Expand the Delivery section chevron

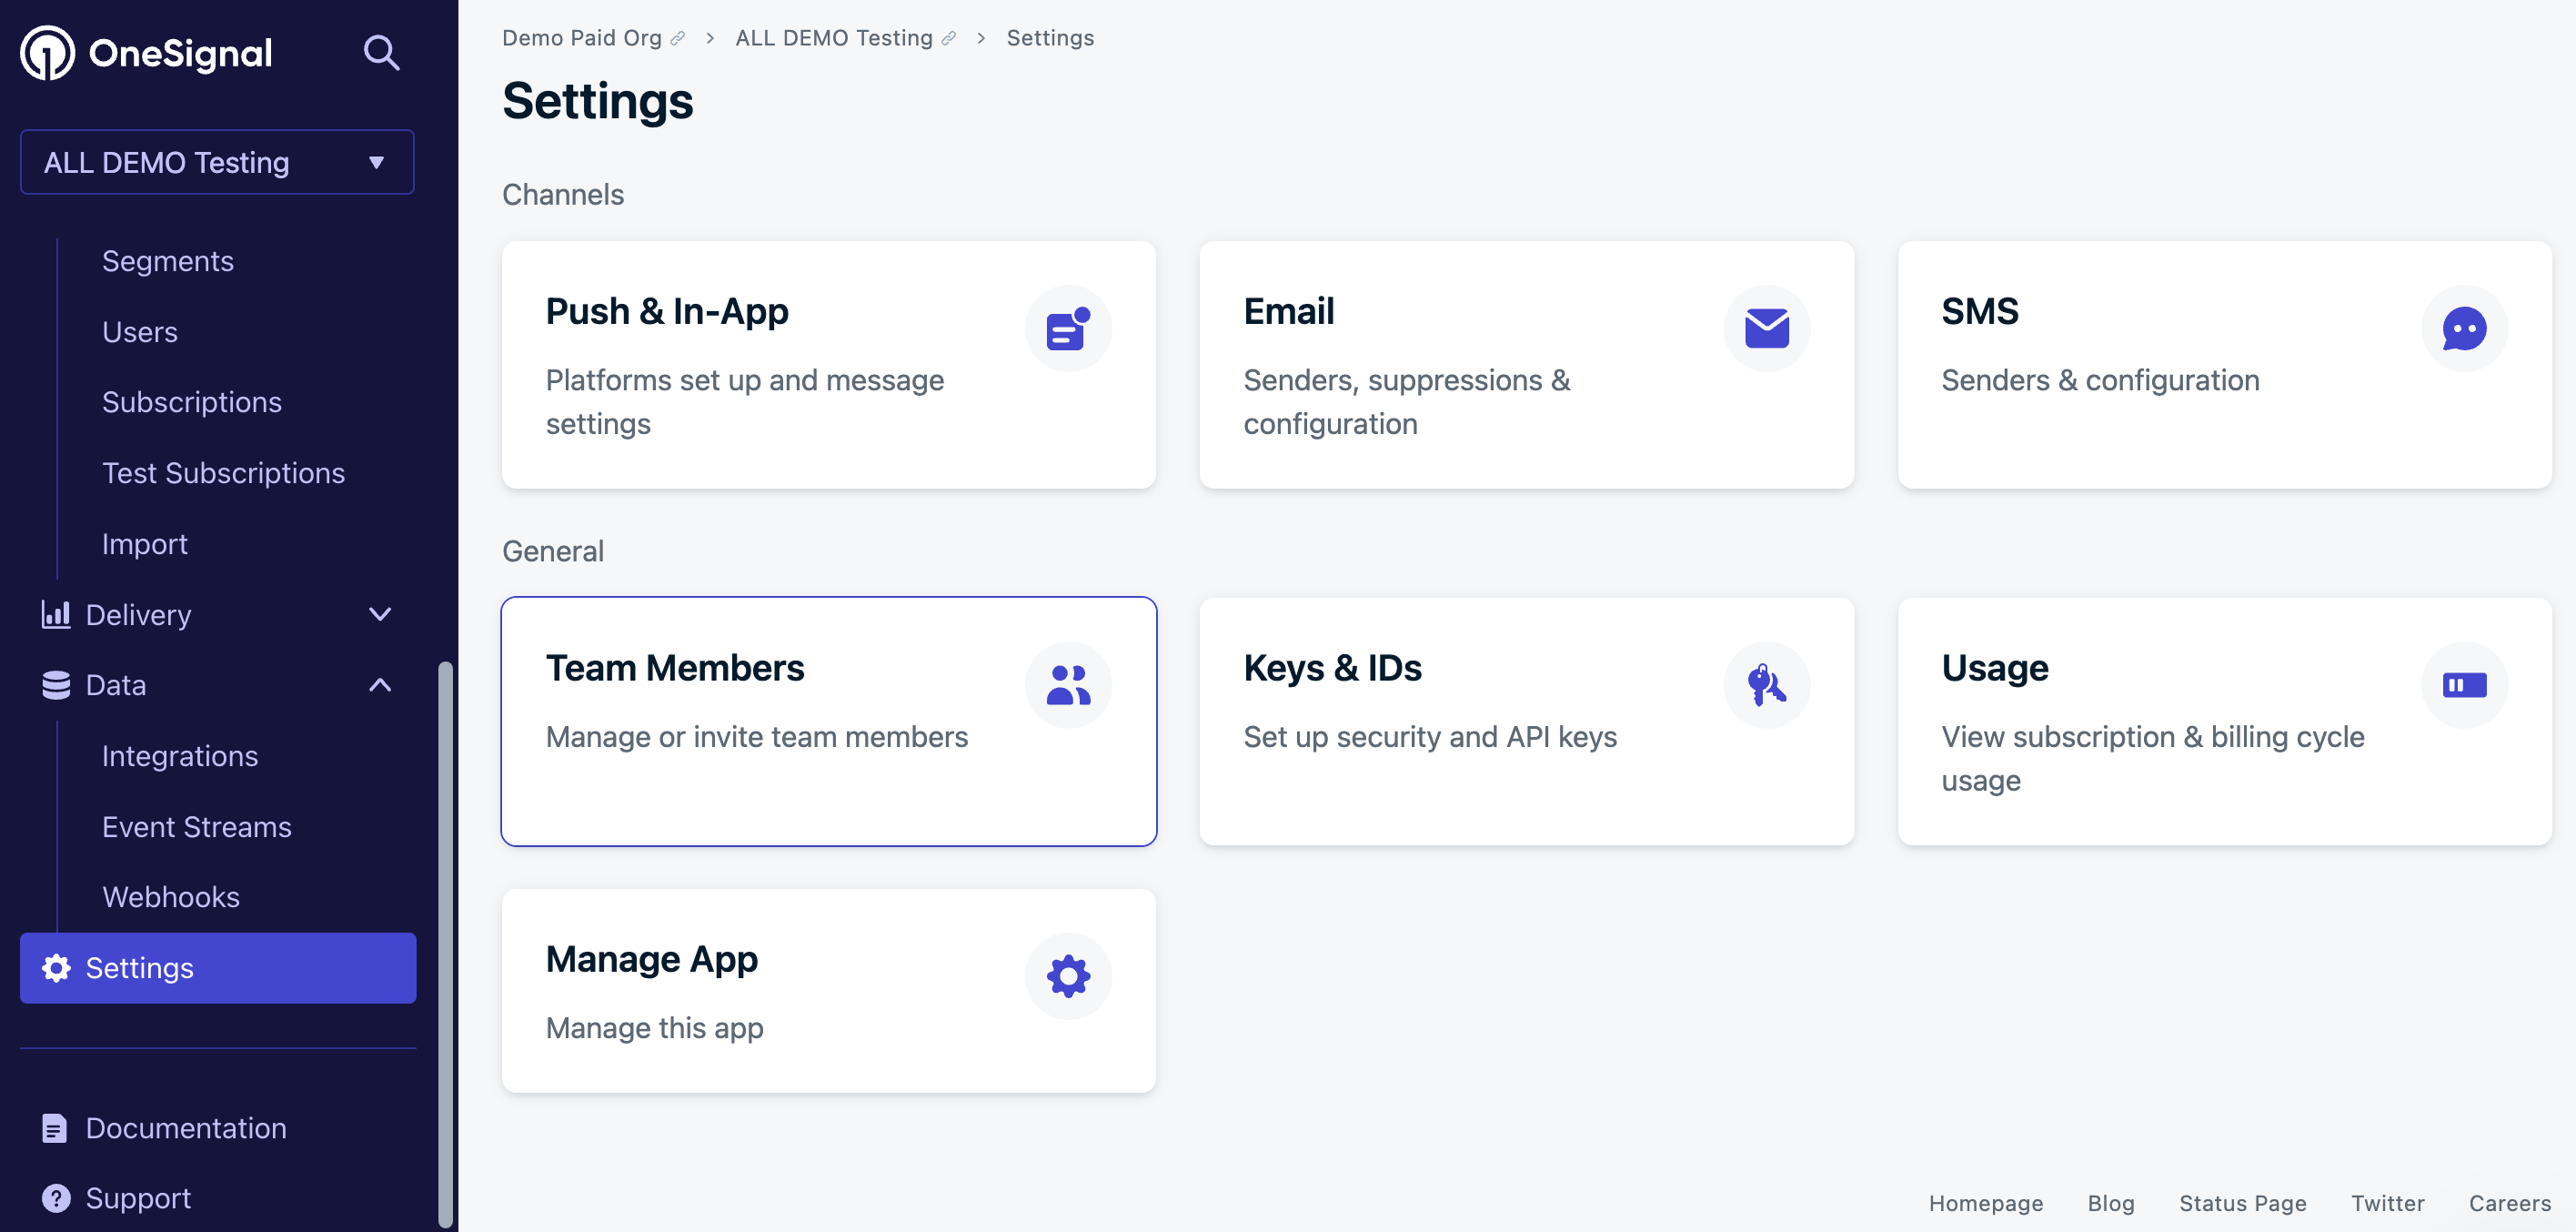(x=379, y=614)
